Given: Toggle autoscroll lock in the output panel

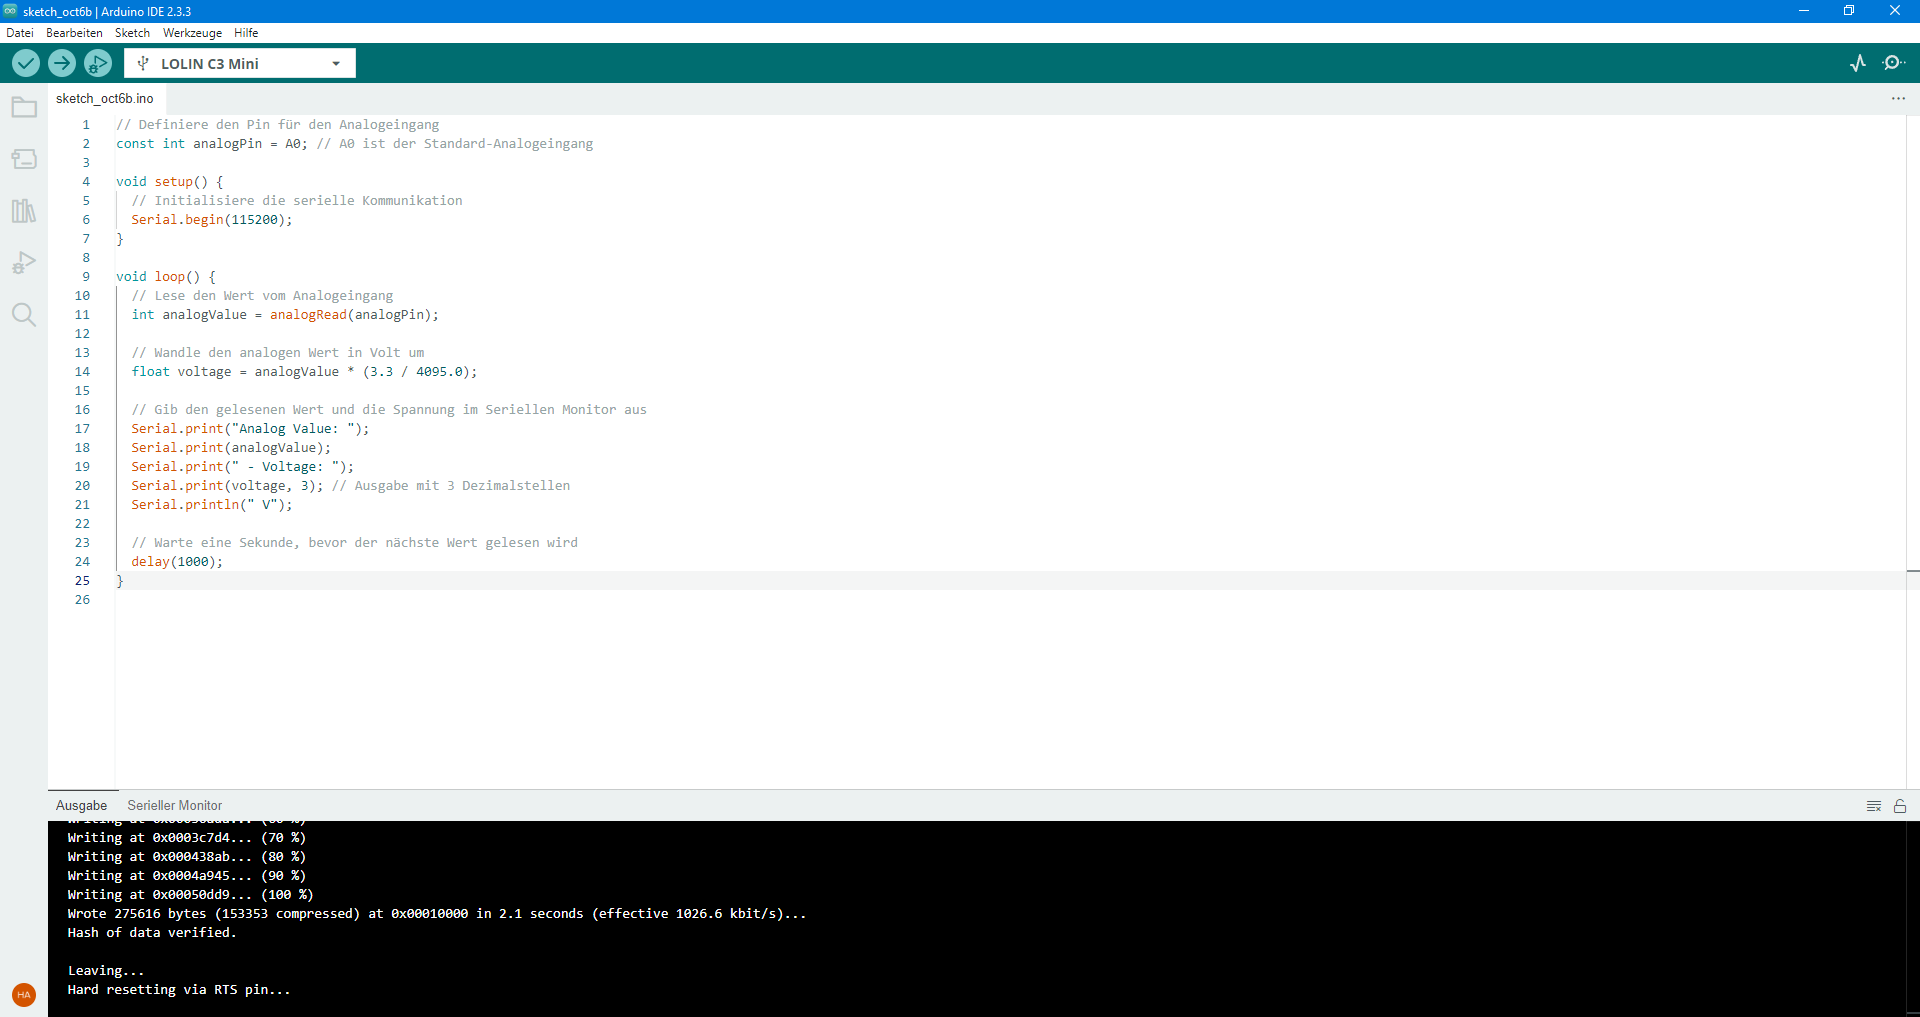Looking at the screenshot, I should click(1901, 805).
